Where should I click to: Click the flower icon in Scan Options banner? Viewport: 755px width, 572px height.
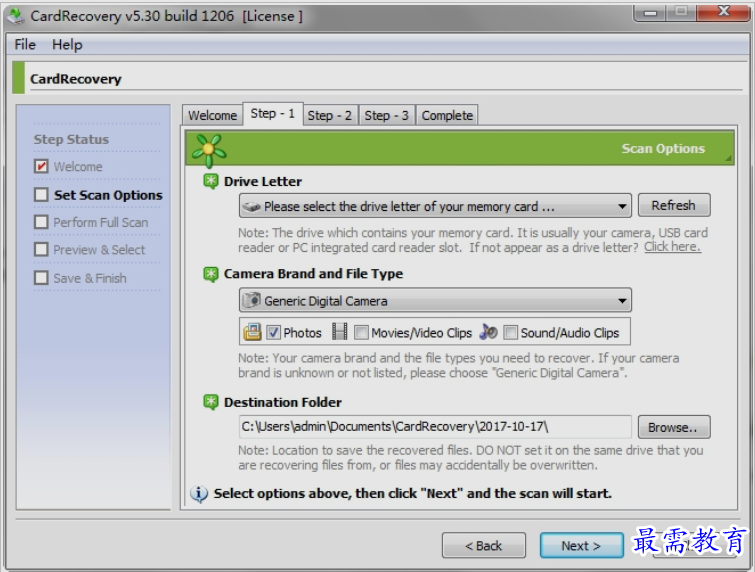[x=208, y=150]
